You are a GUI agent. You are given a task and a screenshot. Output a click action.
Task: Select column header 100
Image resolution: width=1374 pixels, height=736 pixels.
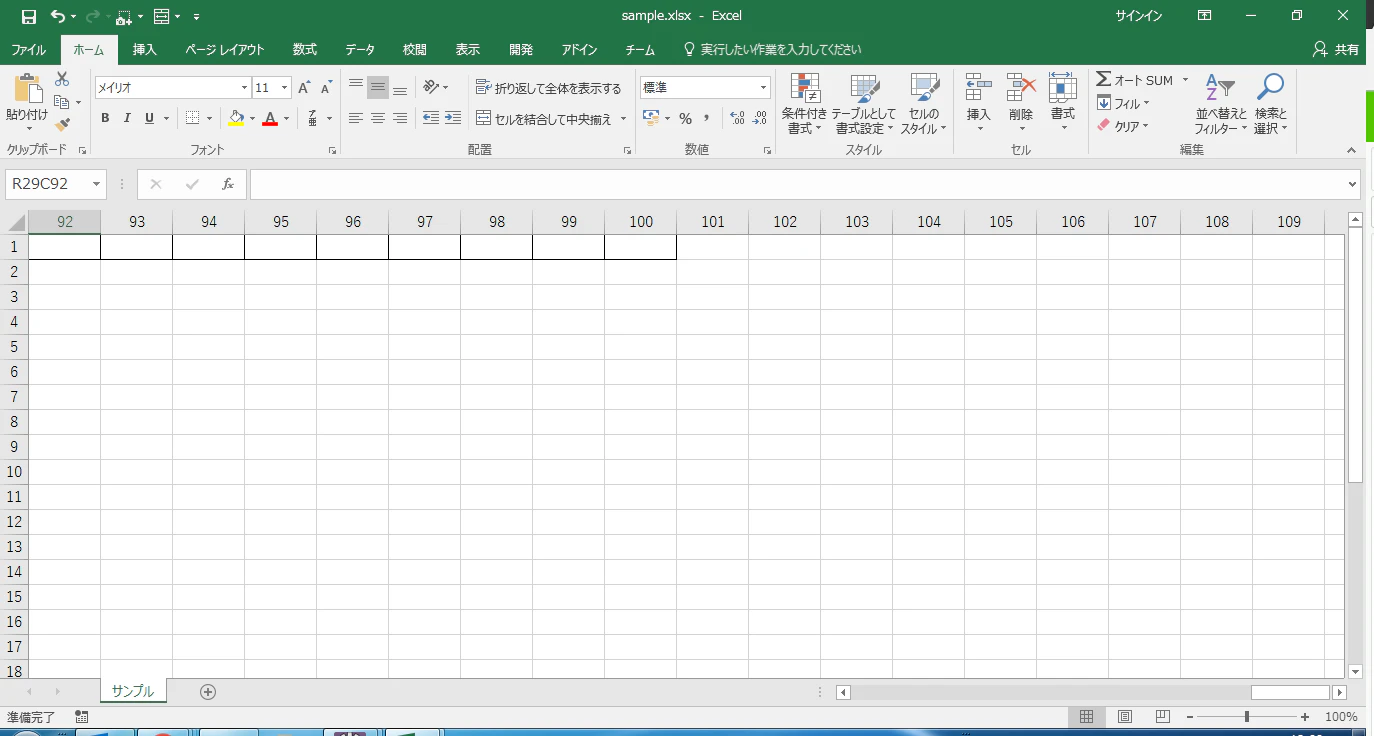(641, 222)
